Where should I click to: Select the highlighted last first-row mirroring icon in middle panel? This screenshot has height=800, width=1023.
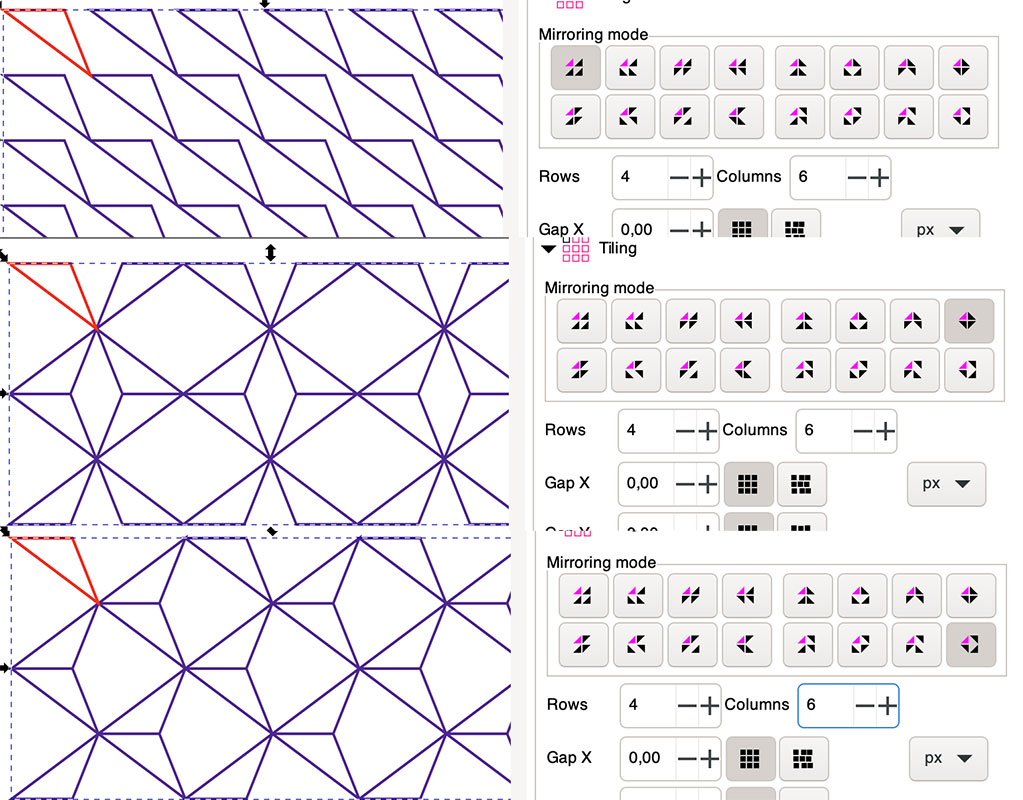point(968,321)
